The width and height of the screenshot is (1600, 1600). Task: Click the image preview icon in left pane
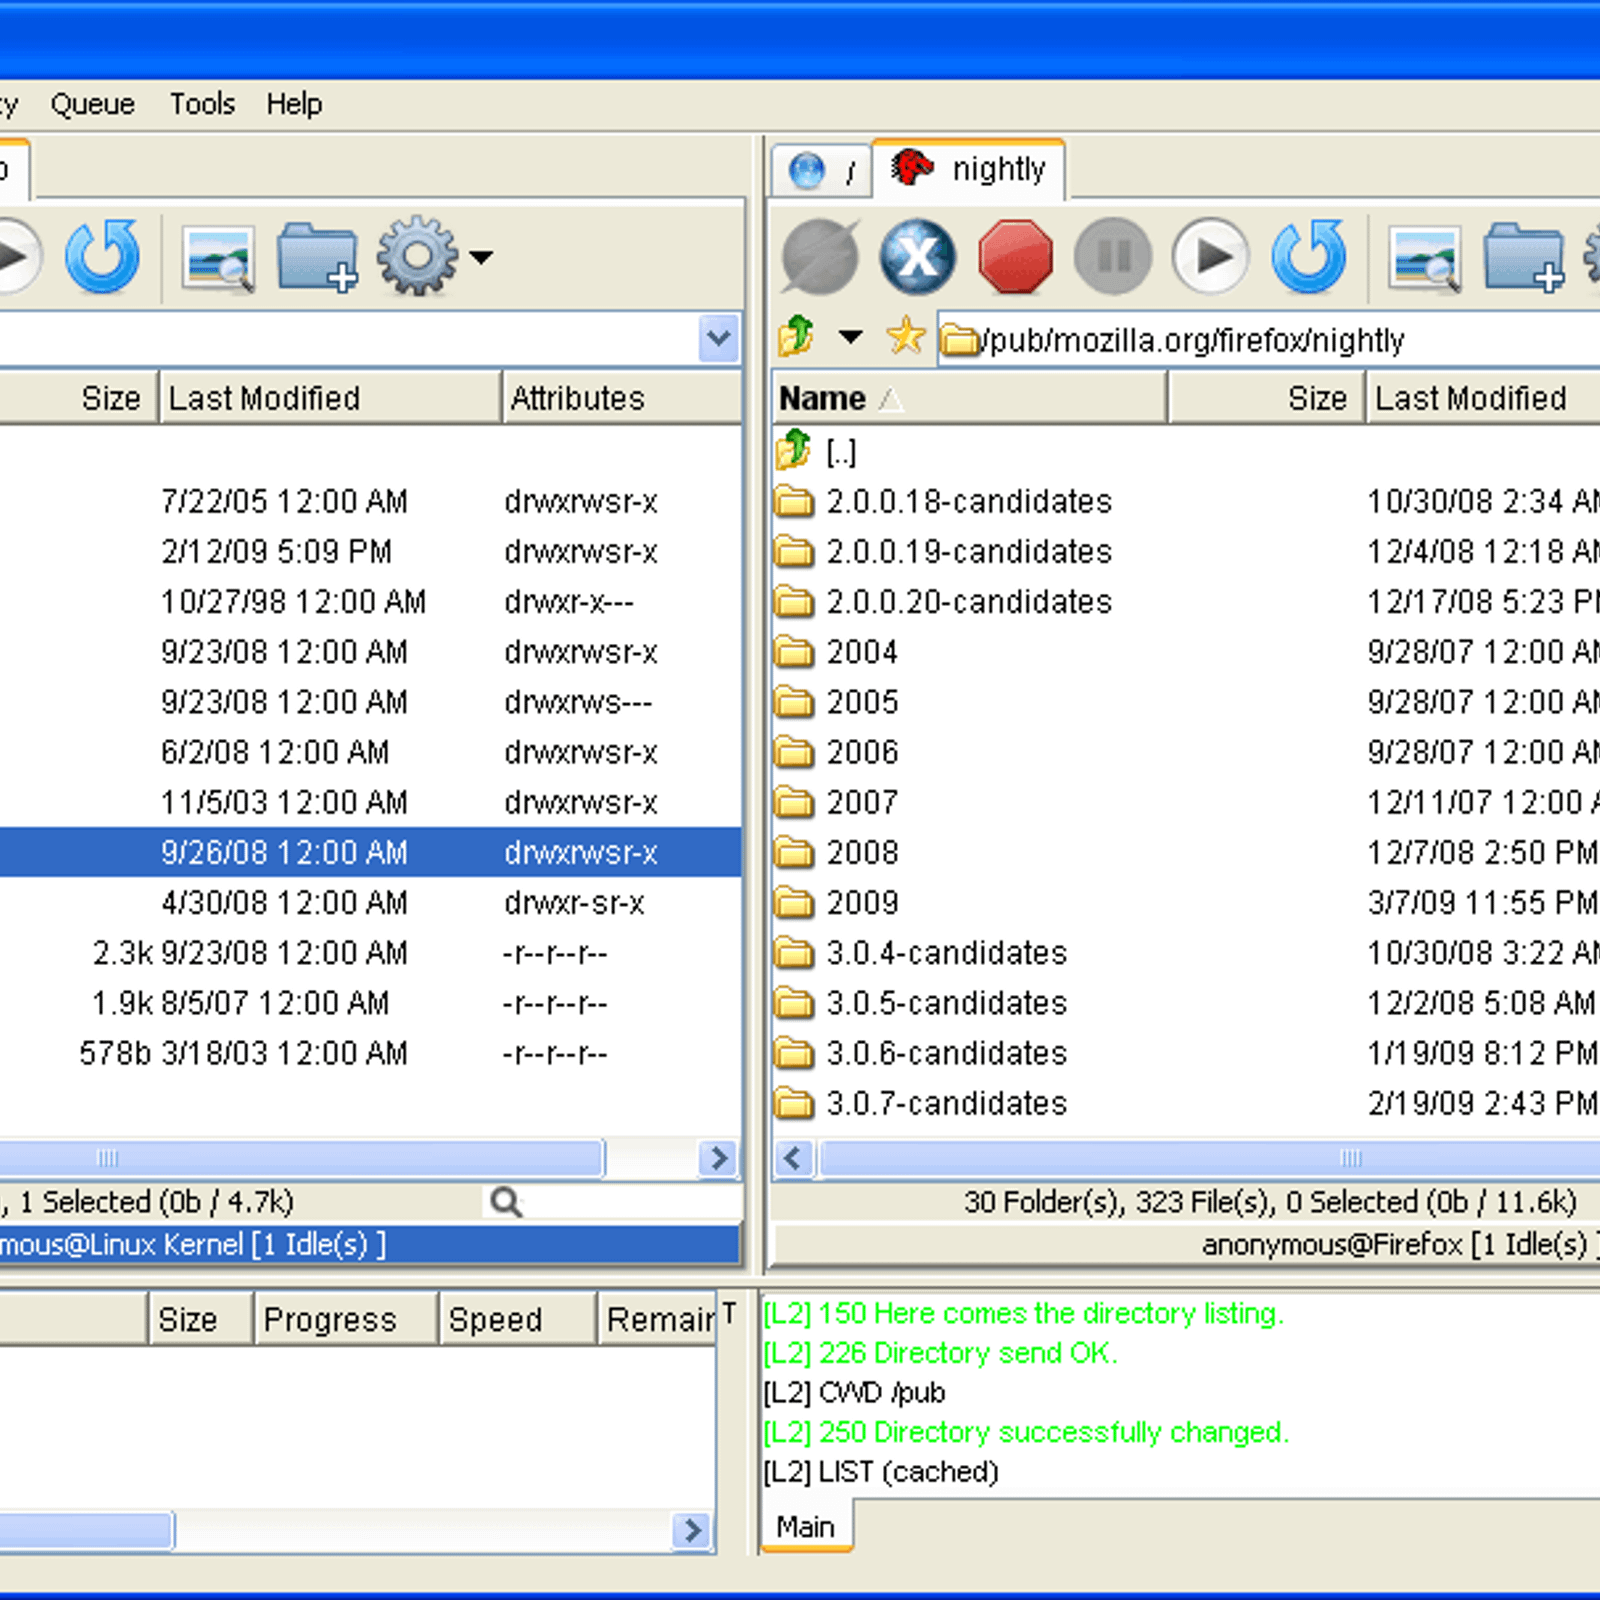pos(219,259)
